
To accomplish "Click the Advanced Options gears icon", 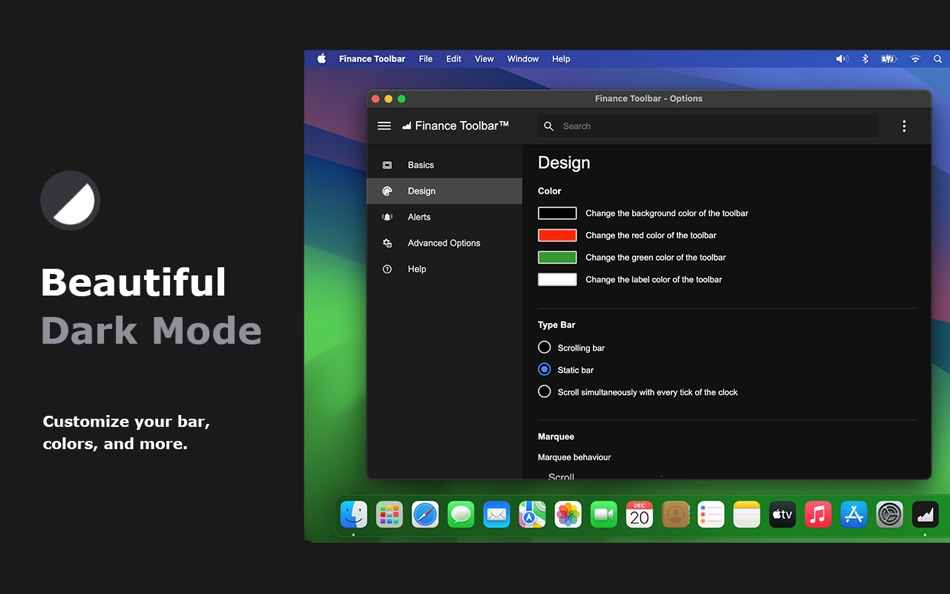I will (x=387, y=243).
